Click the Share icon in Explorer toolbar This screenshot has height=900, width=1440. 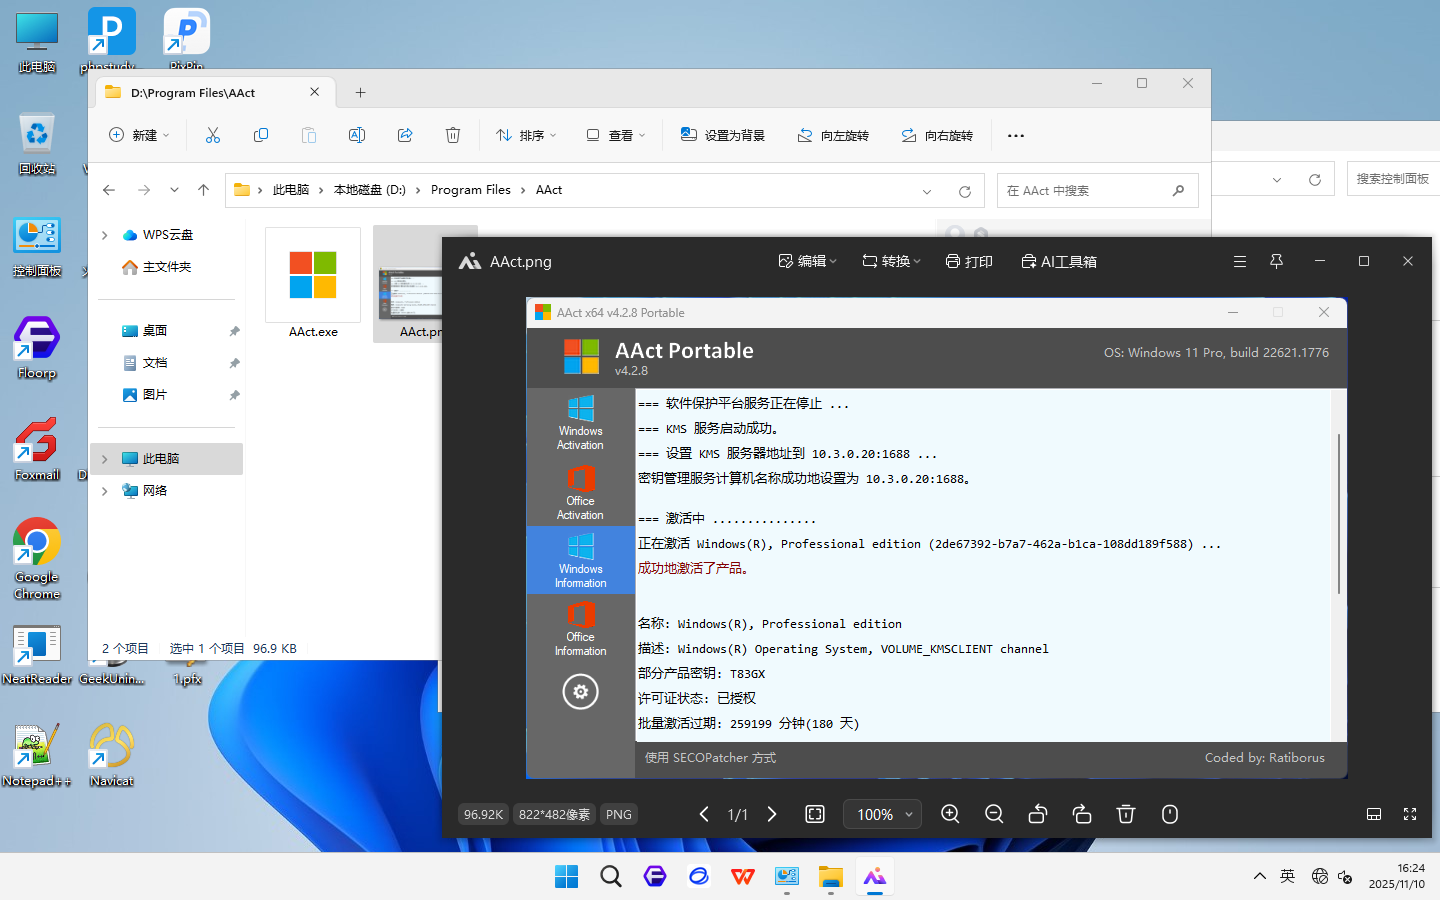click(x=405, y=135)
